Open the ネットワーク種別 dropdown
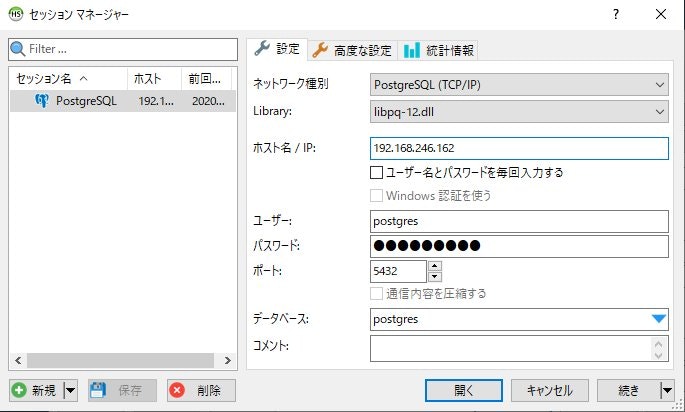Image resolution: width=685 pixels, height=412 pixels. point(519,85)
